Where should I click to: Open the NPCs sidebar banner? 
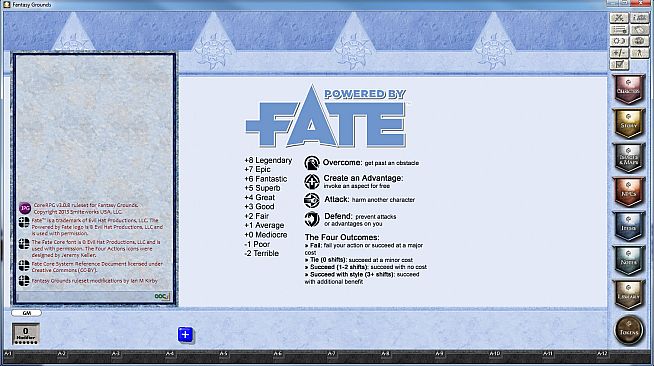tap(629, 192)
